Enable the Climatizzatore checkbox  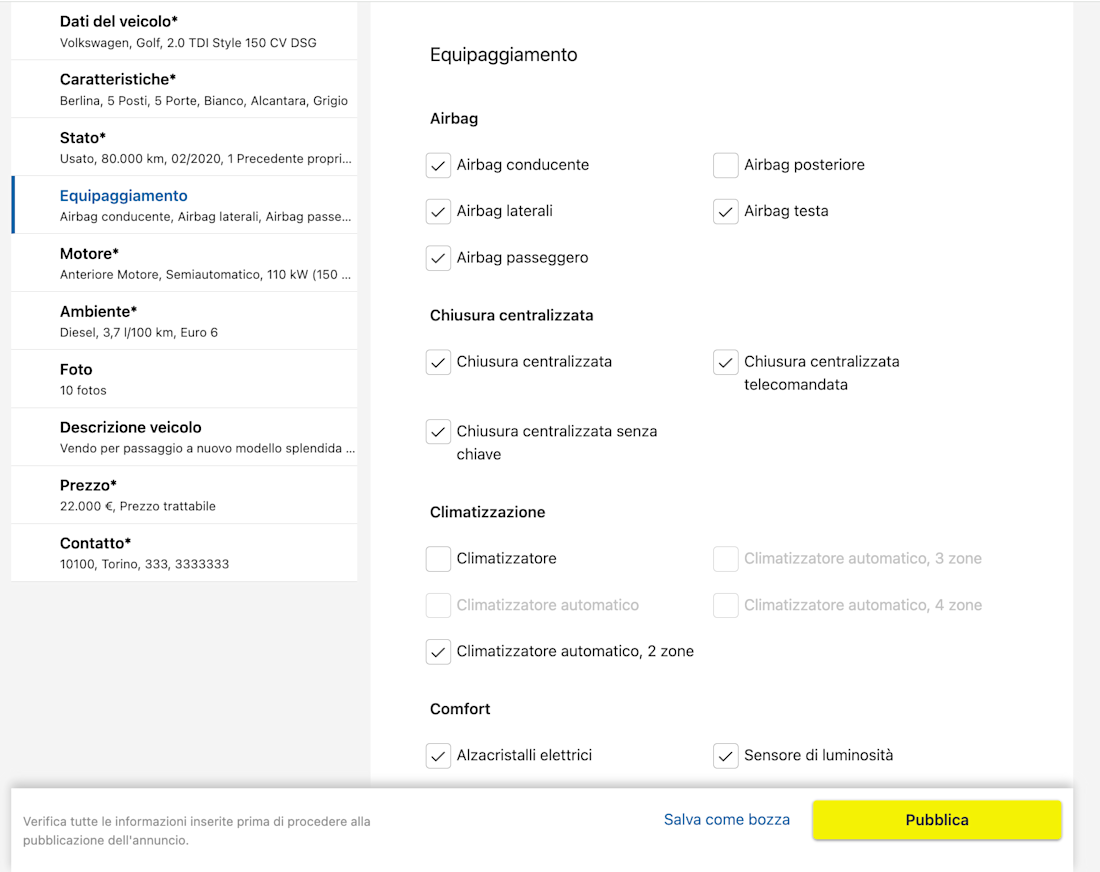pyautogui.click(x=438, y=559)
